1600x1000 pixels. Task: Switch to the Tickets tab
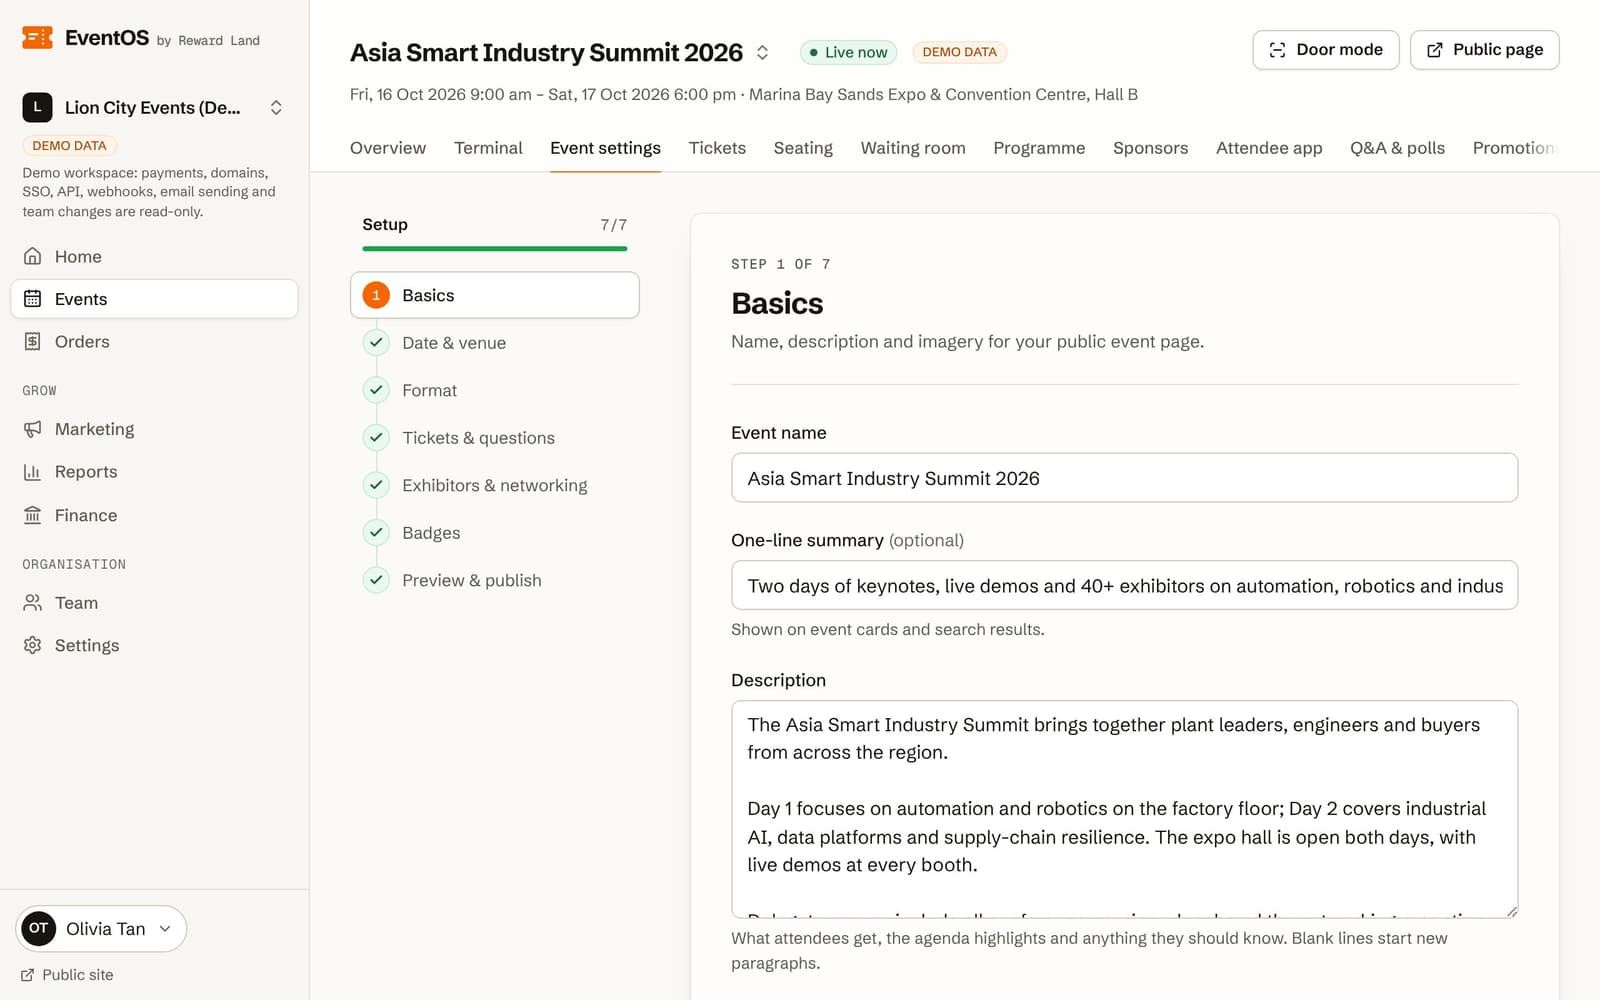pos(717,148)
